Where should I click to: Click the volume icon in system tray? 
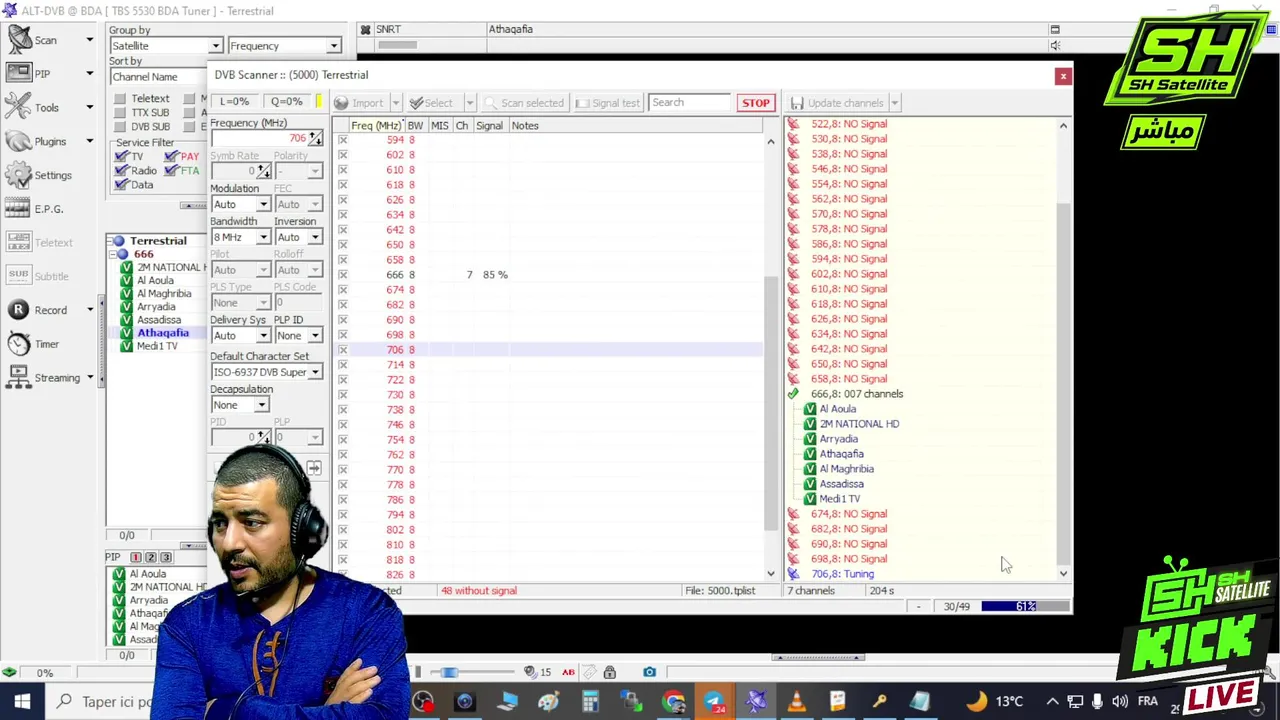1120,701
